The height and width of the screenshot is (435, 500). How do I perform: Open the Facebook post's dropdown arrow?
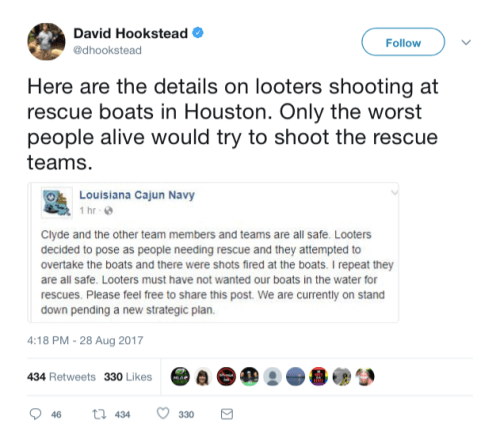pyautogui.click(x=394, y=193)
